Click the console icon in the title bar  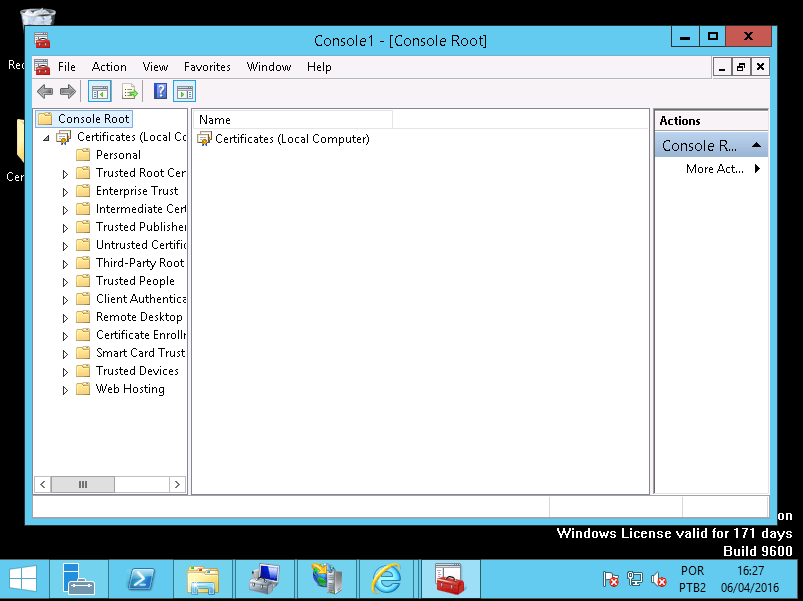pyautogui.click(x=43, y=40)
